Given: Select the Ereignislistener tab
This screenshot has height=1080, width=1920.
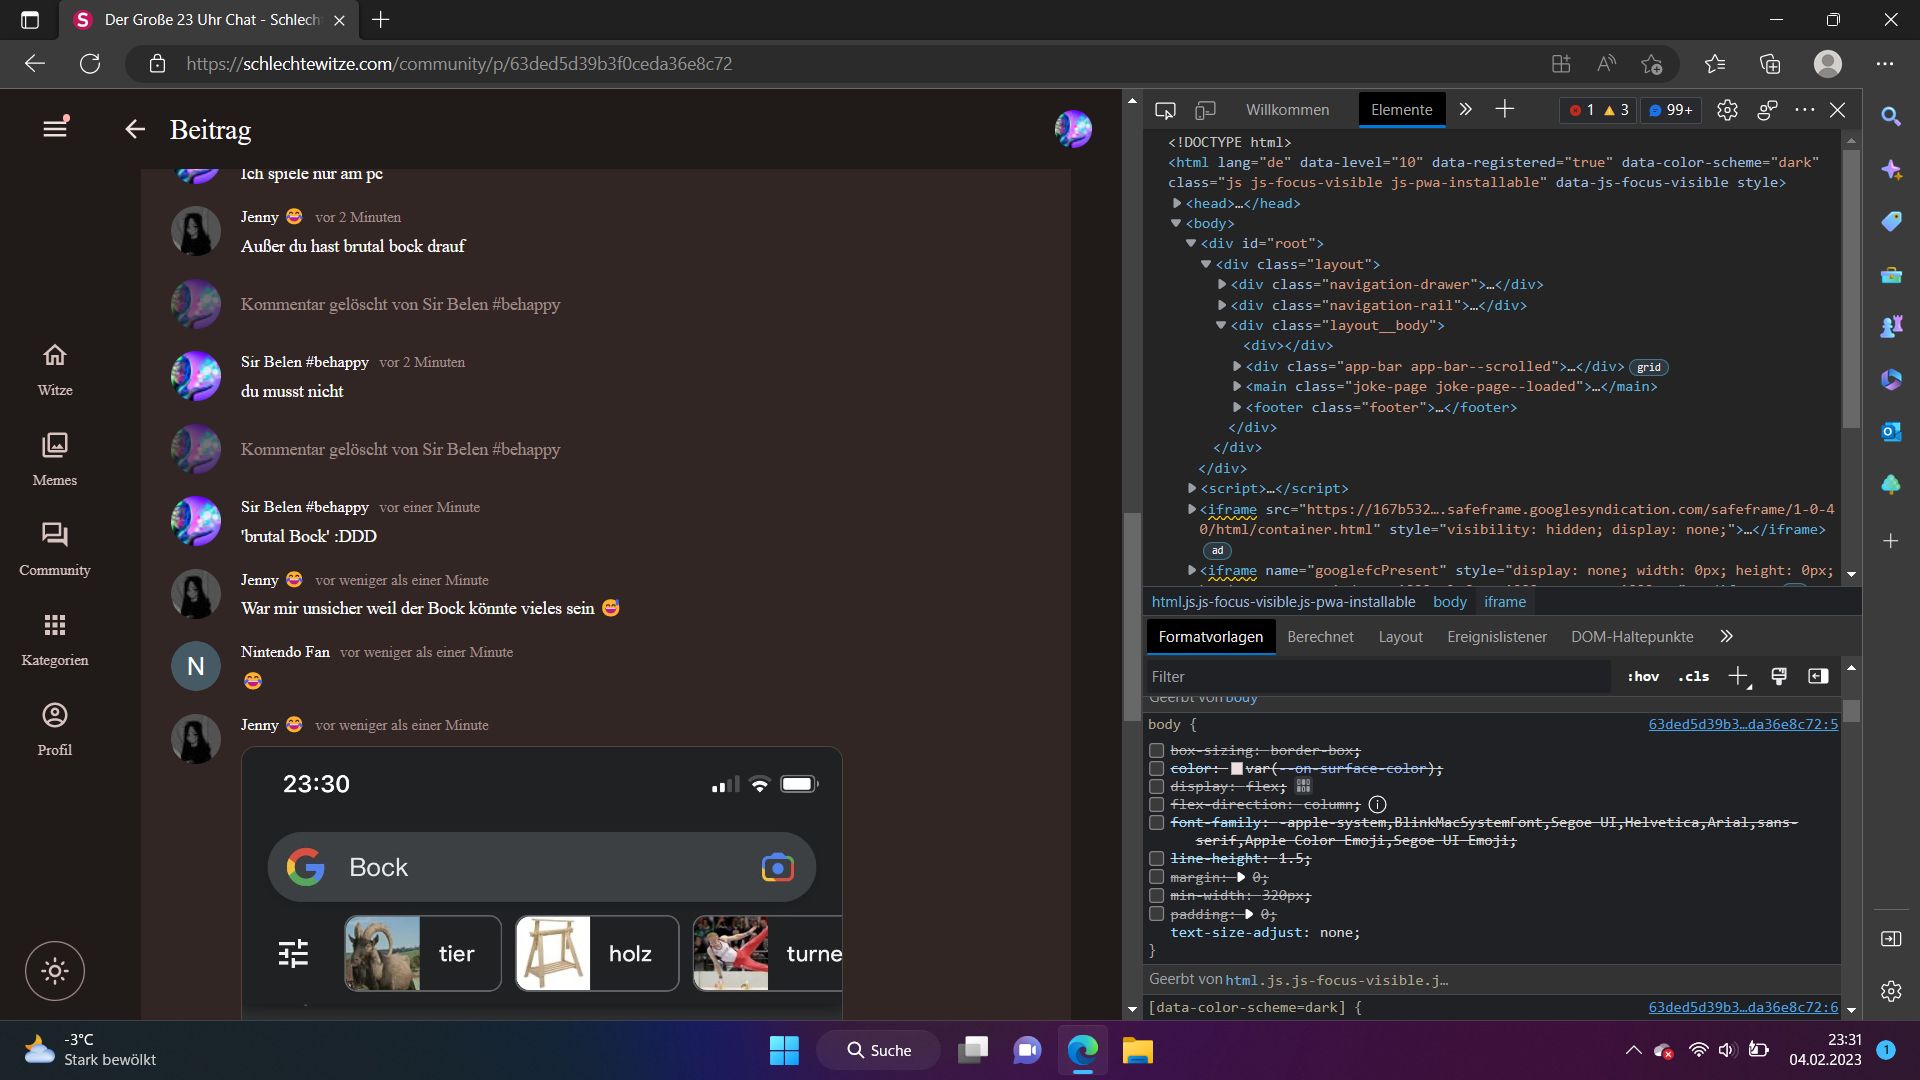Looking at the screenshot, I should click(x=1496, y=637).
